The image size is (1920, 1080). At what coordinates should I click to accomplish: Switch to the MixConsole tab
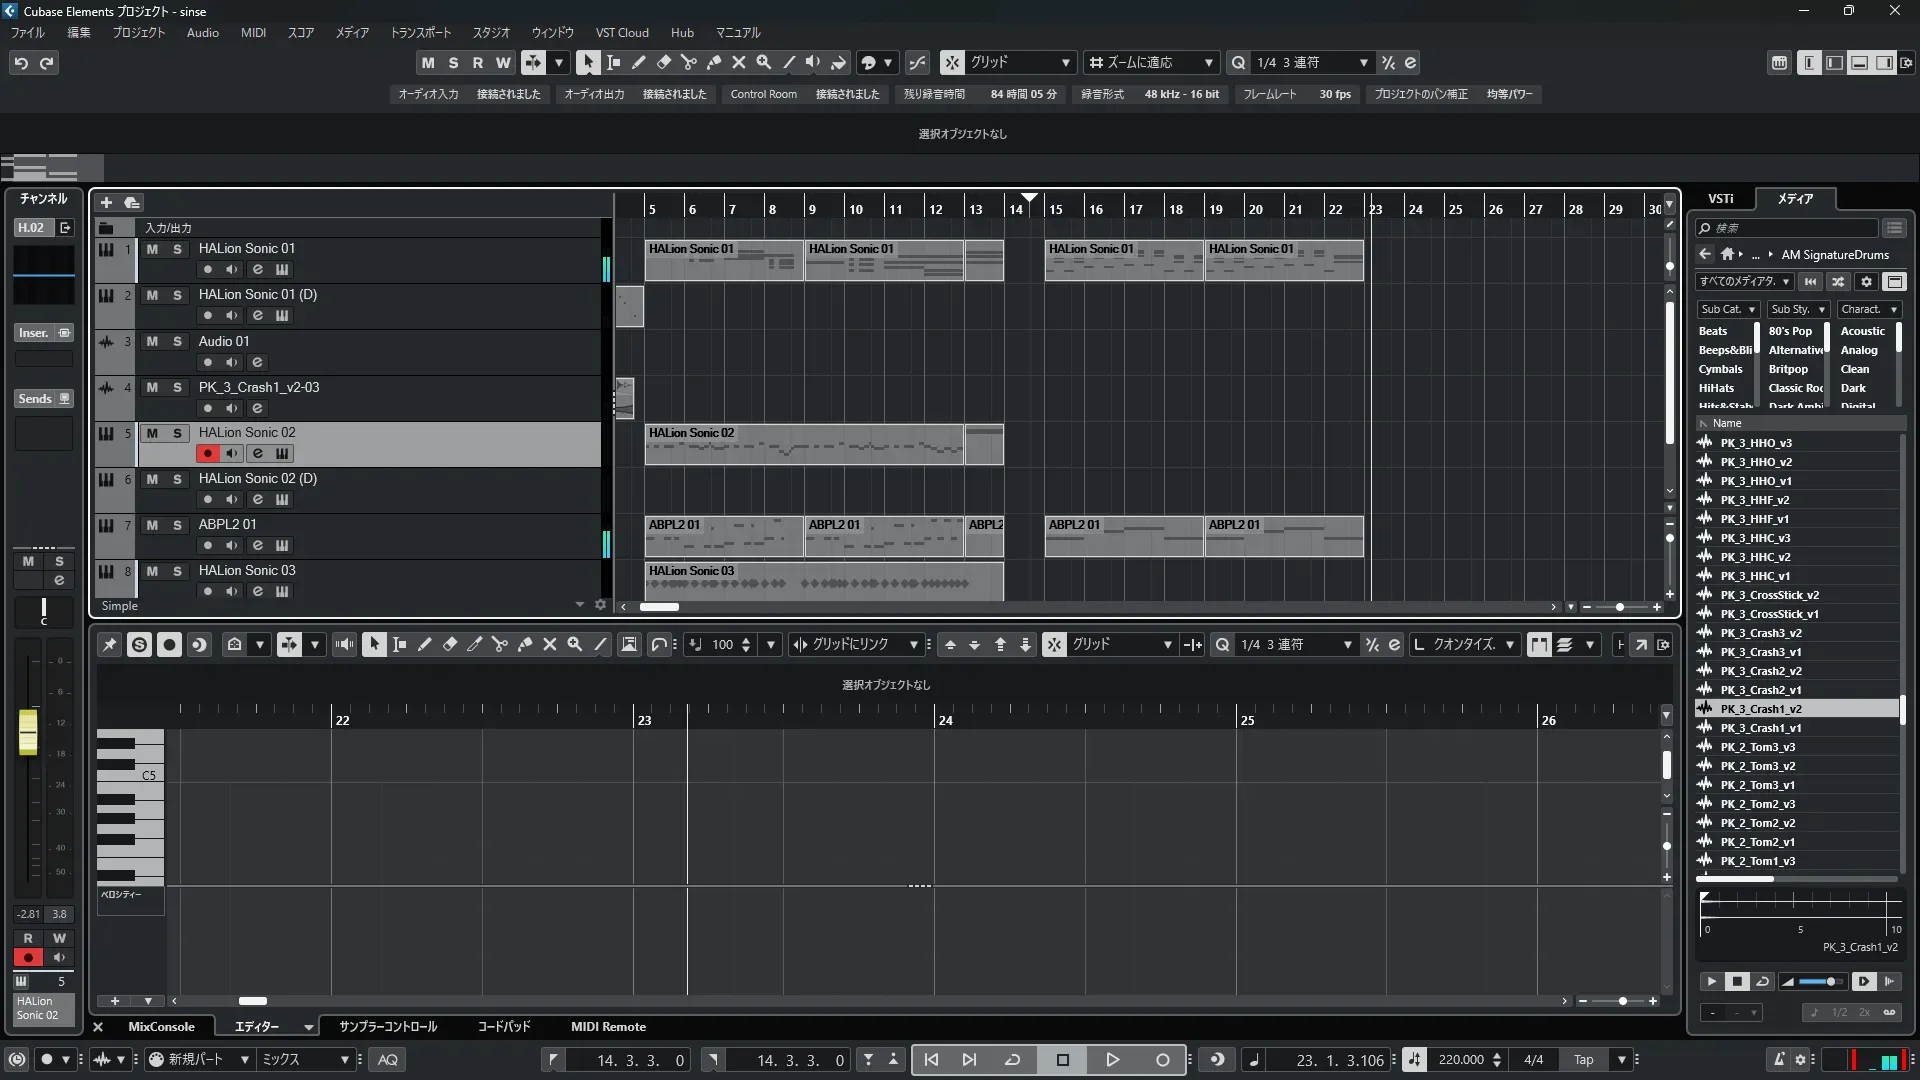161,1027
